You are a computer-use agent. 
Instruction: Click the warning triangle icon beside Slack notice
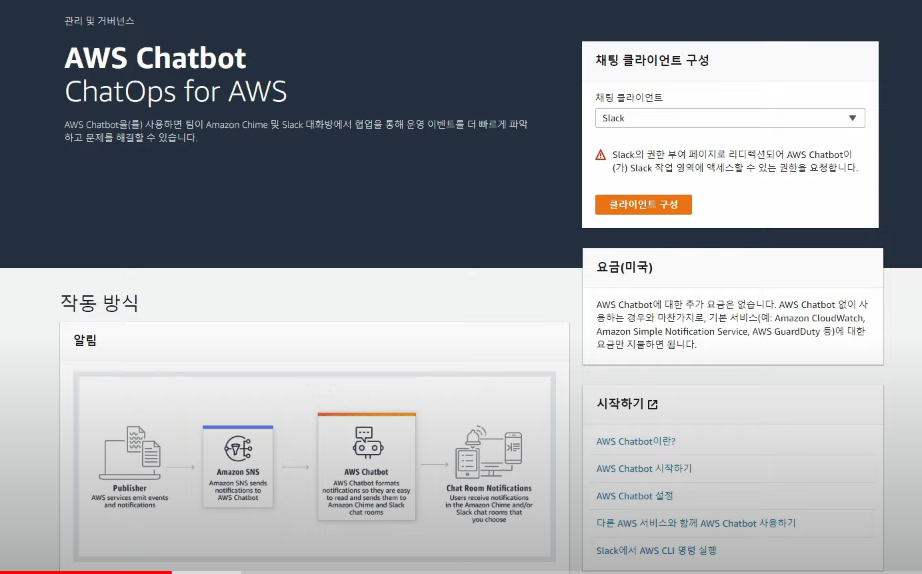(x=600, y=155)
